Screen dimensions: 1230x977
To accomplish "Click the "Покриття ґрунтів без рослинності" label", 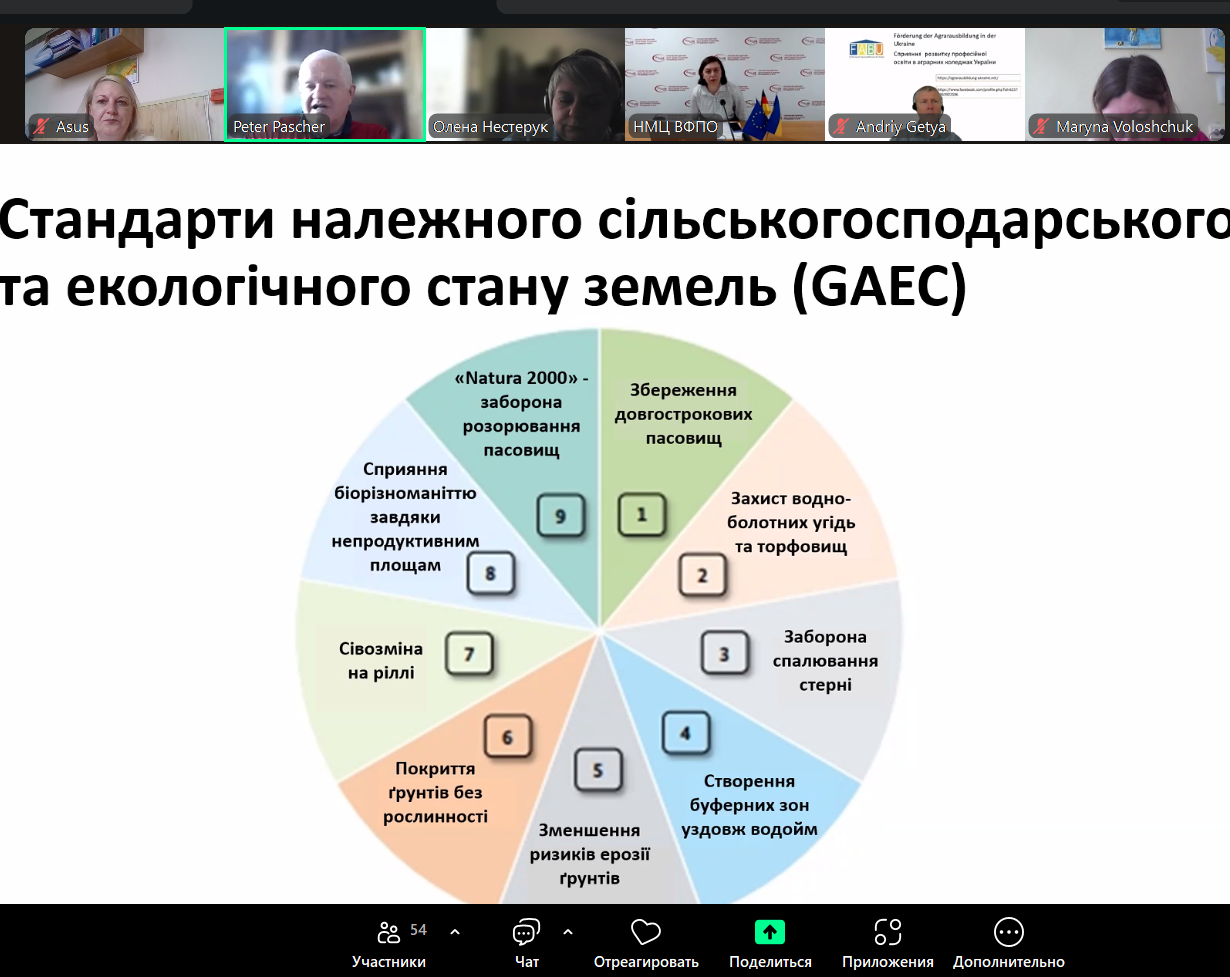I will [435, 793].
